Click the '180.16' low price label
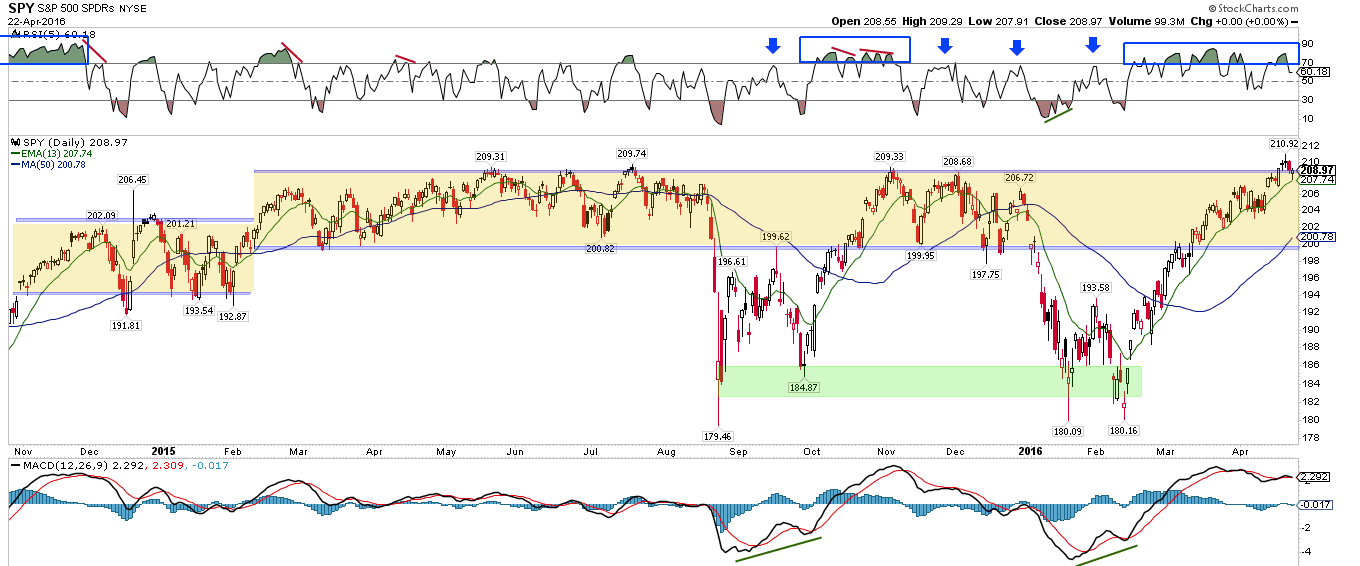Viewport: 1360px width, 566px height. [x=1124, y=431]
